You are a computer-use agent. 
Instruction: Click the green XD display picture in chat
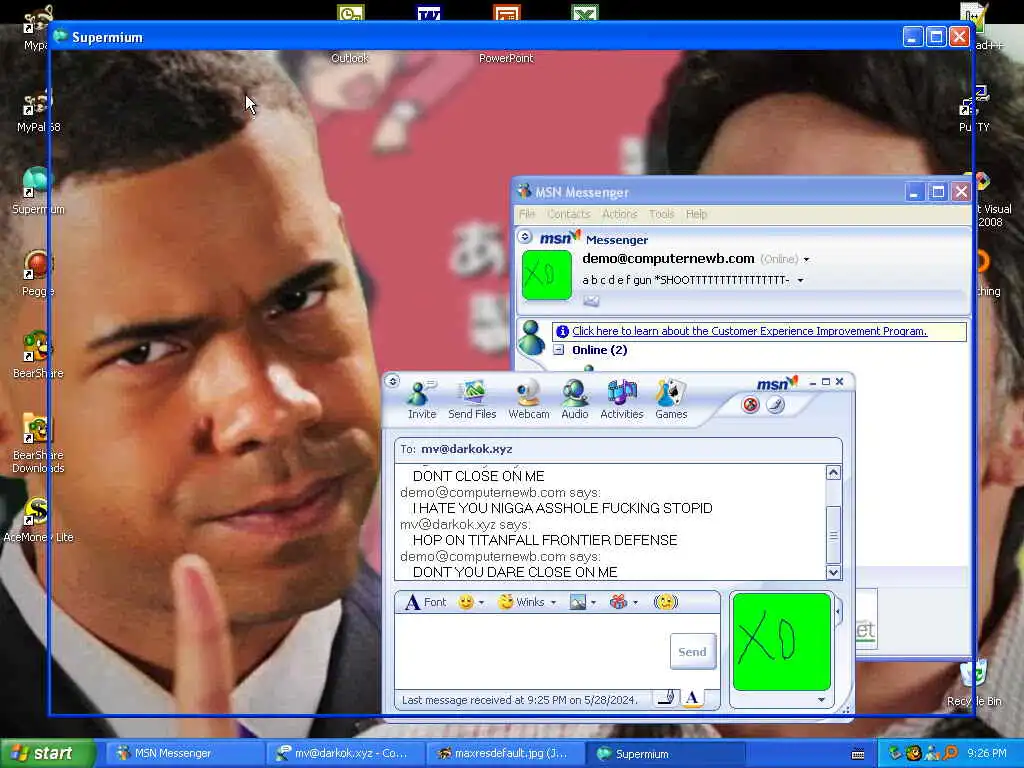coord(782,641)
